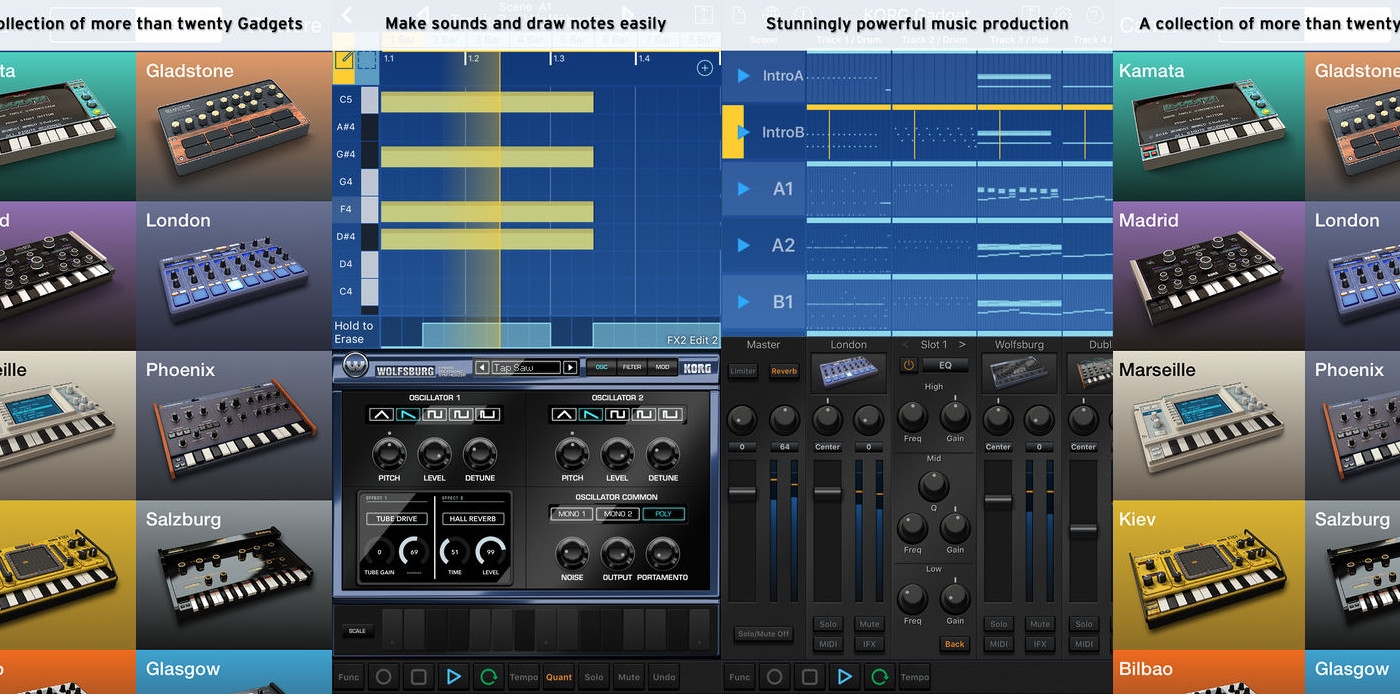This screenshot has height=700, width=1400.
Task: Go to next slot after Slot 1
Action: [x=962, y=344]
